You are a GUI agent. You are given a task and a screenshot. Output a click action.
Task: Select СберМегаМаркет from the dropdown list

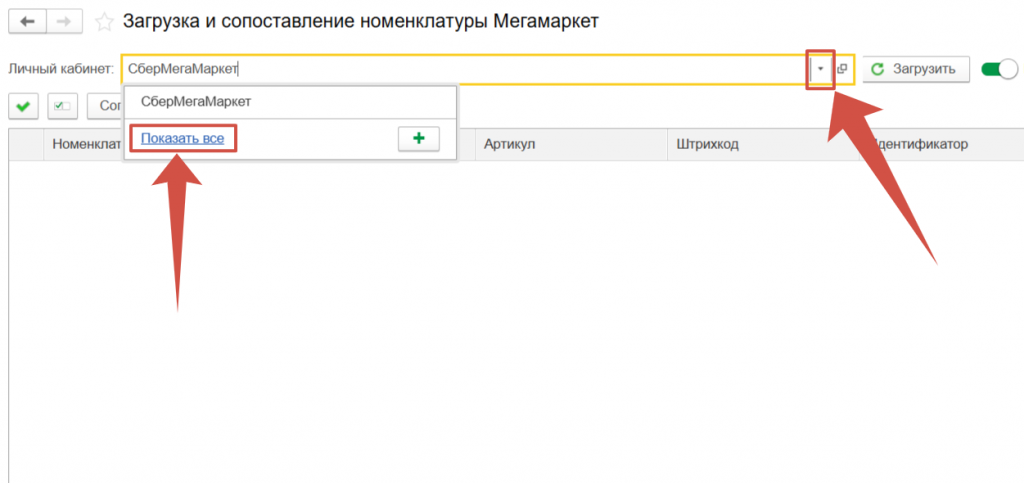click(x=196, y=101)
